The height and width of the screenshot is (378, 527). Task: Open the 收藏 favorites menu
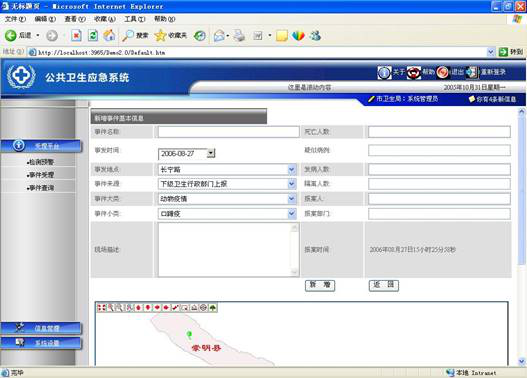105,19
